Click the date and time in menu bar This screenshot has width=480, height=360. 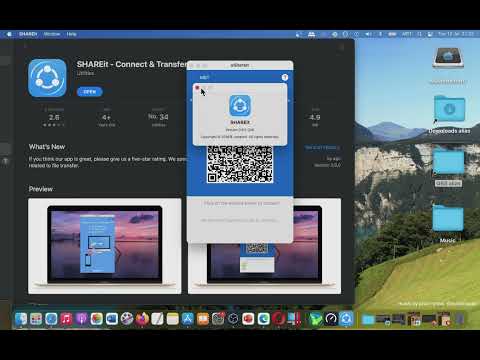click(x=456, y=34)
